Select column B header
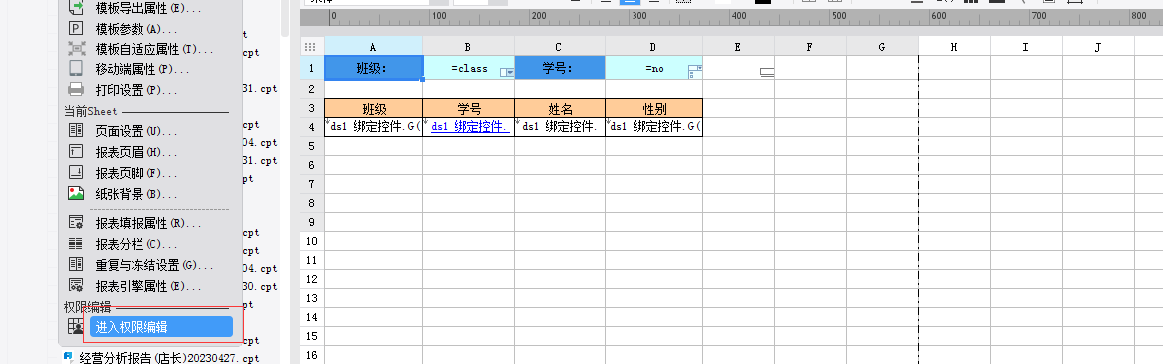Viewport: 1163px width, 364px height. [x=469, y=46]
